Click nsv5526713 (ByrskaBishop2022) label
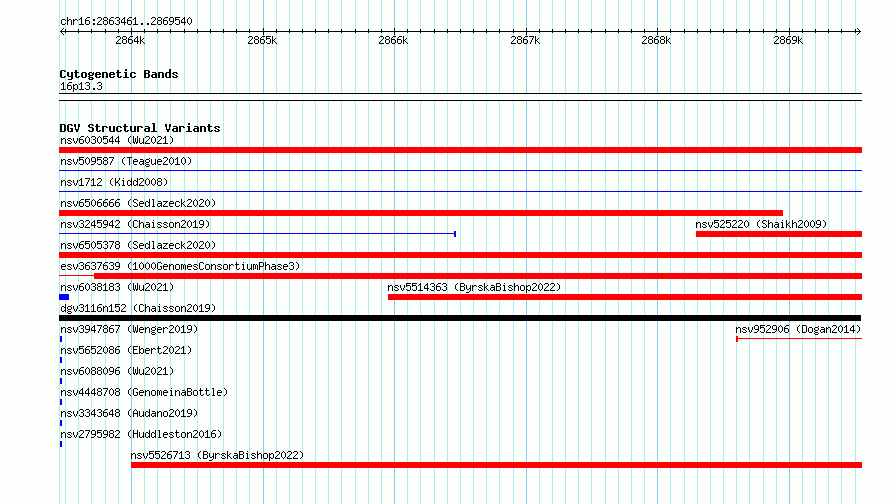Image resolution: width=890 pixels, height=504 pixels. [x=217, y=455]
